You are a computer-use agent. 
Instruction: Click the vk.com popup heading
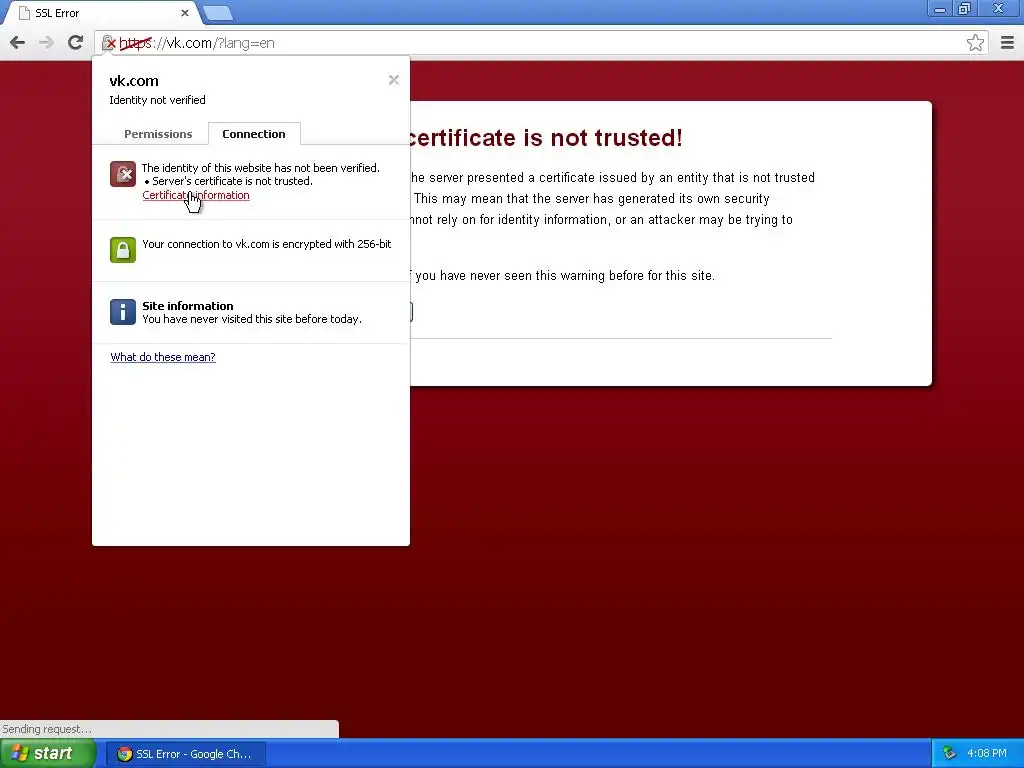(134, 81)
